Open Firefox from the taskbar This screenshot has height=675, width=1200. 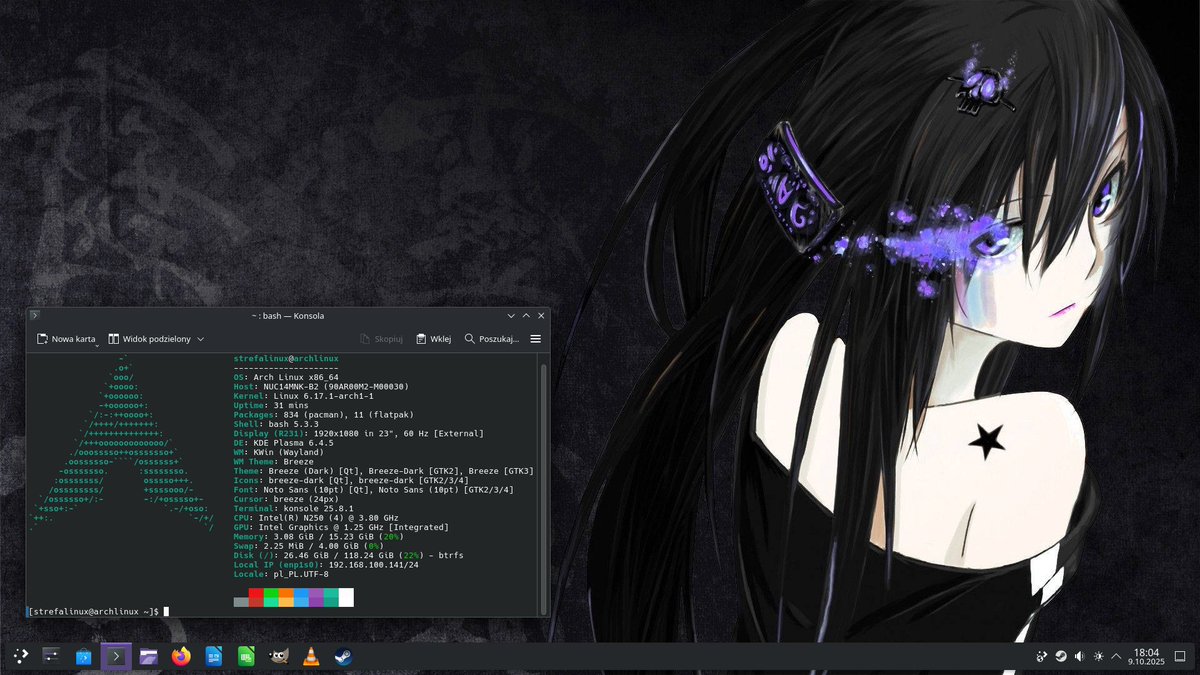181,656
